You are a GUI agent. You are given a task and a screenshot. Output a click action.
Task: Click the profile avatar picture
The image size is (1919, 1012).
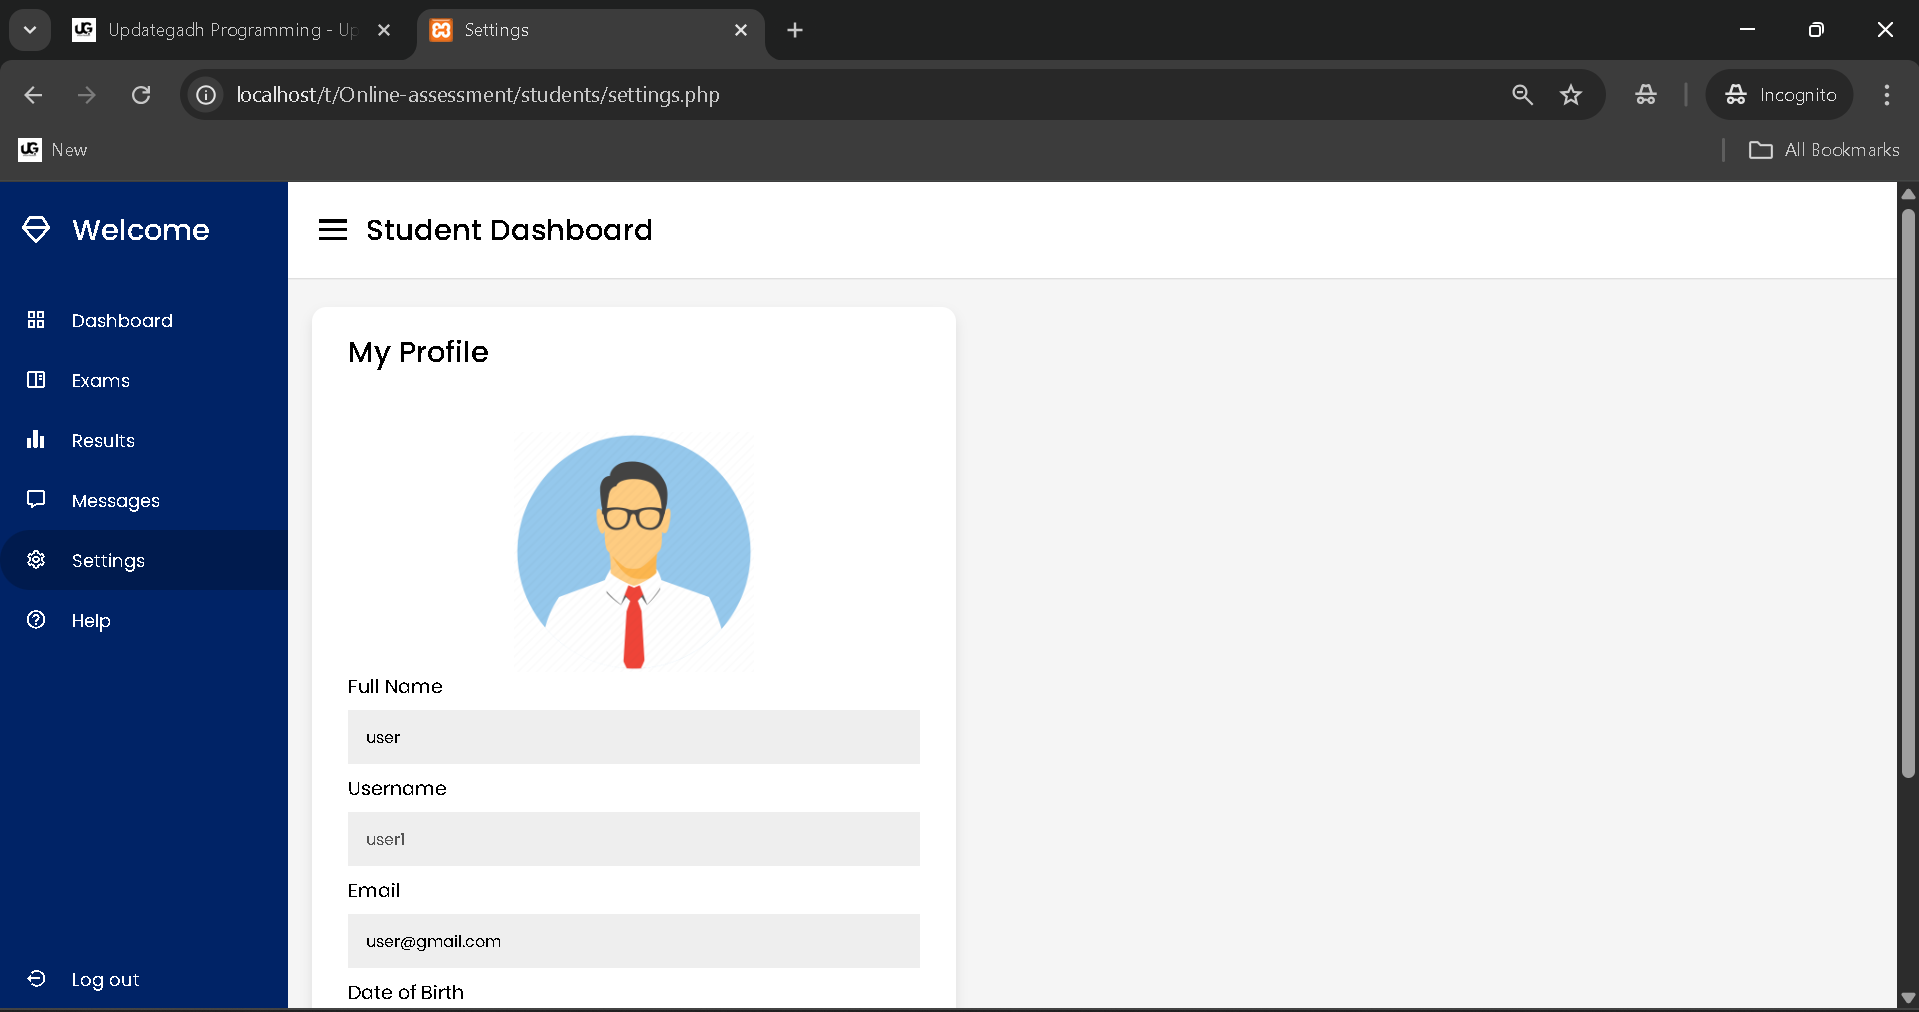click(x=633, y=552)
